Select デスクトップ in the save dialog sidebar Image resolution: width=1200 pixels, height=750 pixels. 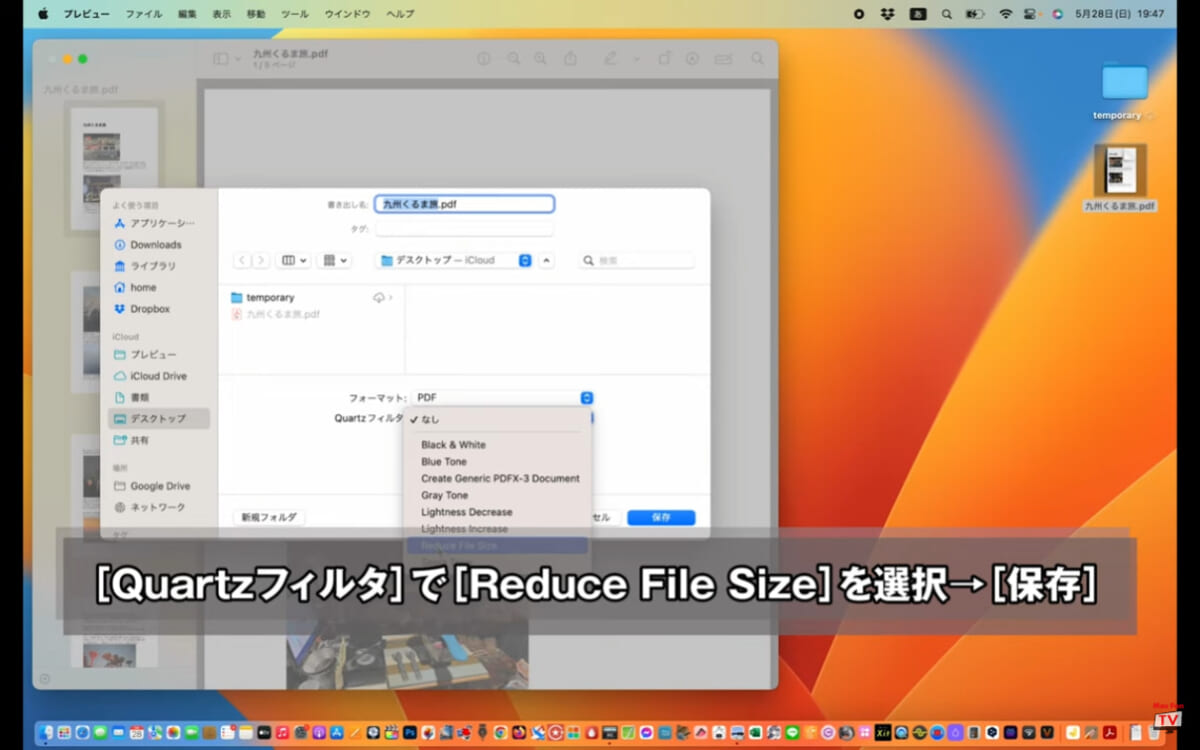[159, 418]
